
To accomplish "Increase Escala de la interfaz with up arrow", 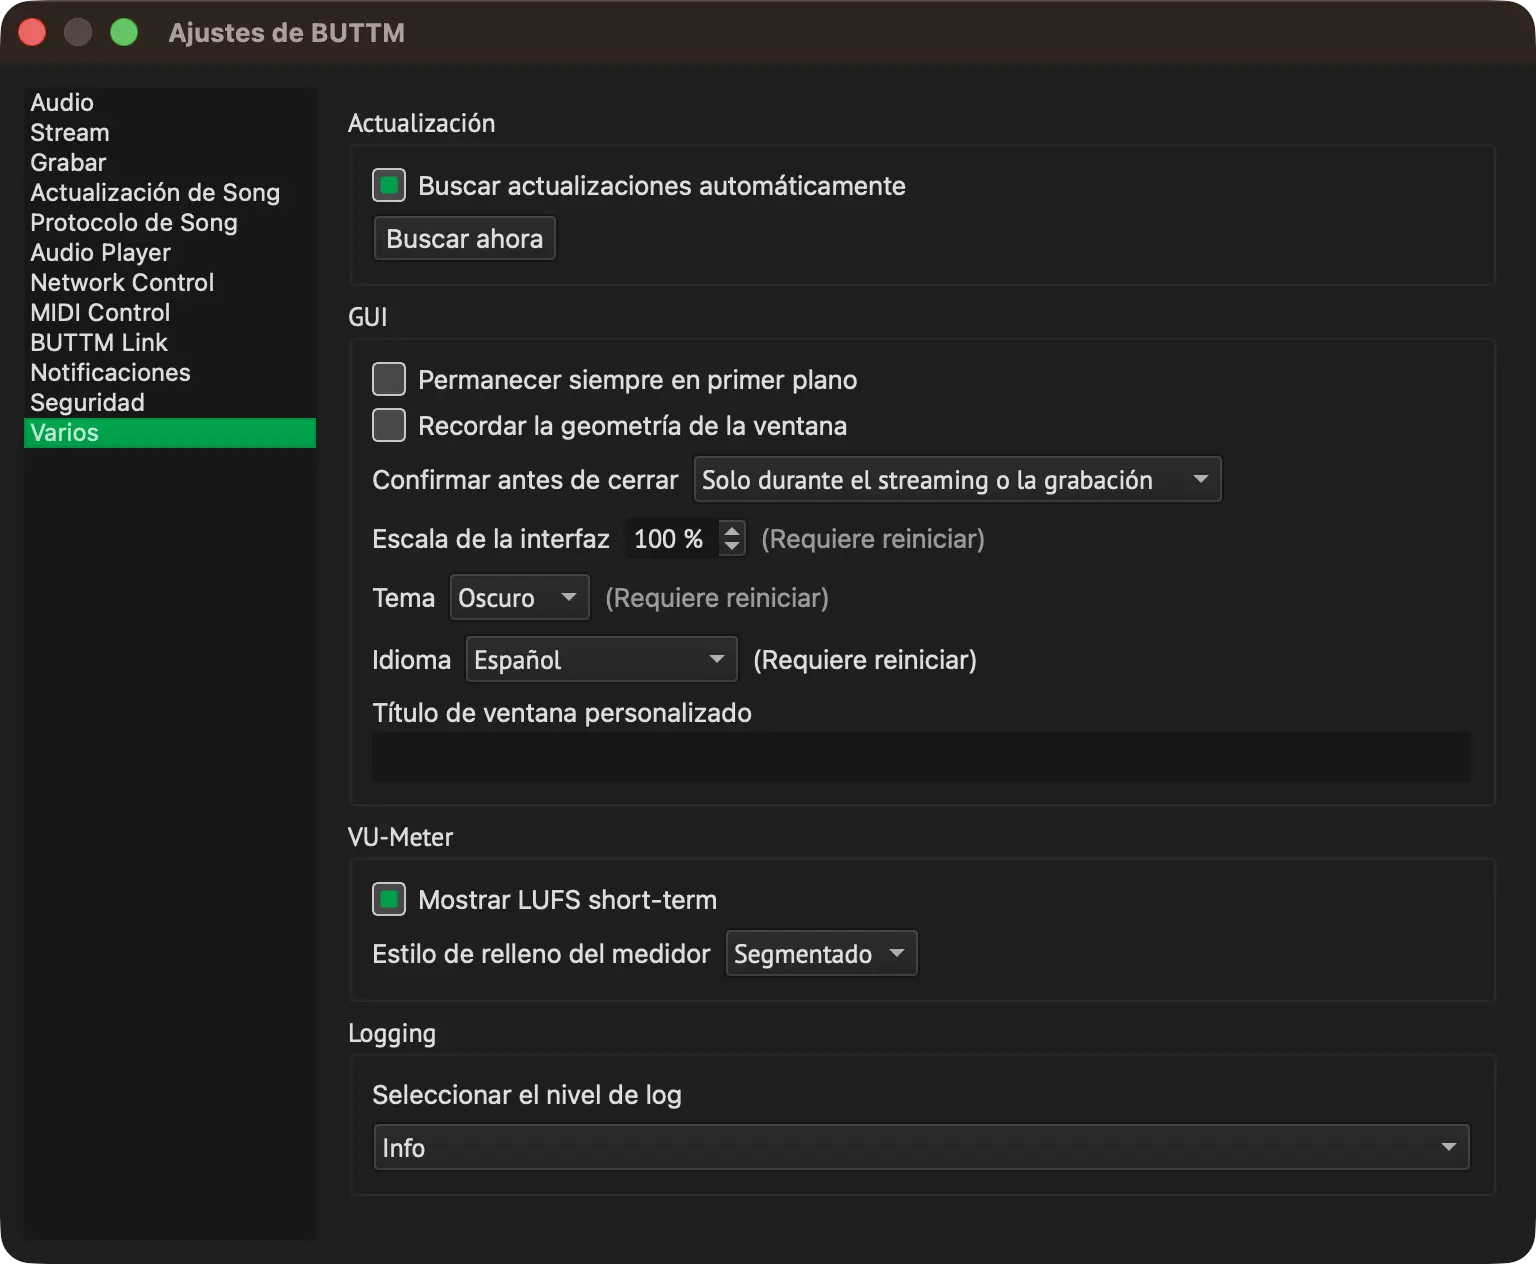I will point(732,530).
